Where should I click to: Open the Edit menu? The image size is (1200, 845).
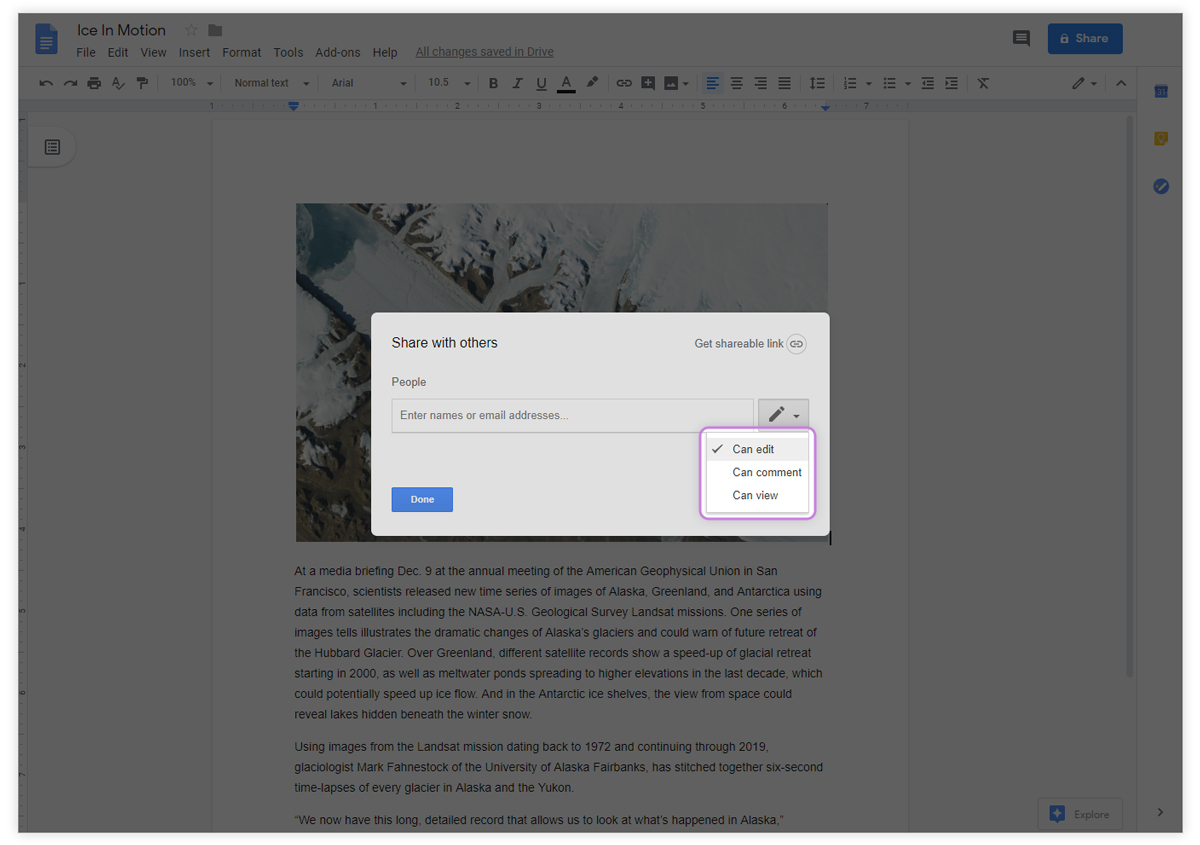(x=118, y=52)
